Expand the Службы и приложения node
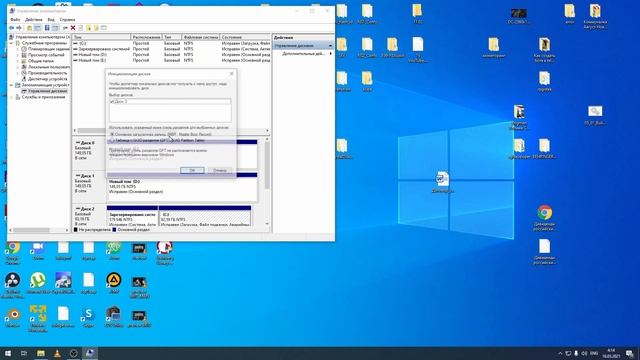The width and height of the screenshot is (640, 360). tap(11, 97)
